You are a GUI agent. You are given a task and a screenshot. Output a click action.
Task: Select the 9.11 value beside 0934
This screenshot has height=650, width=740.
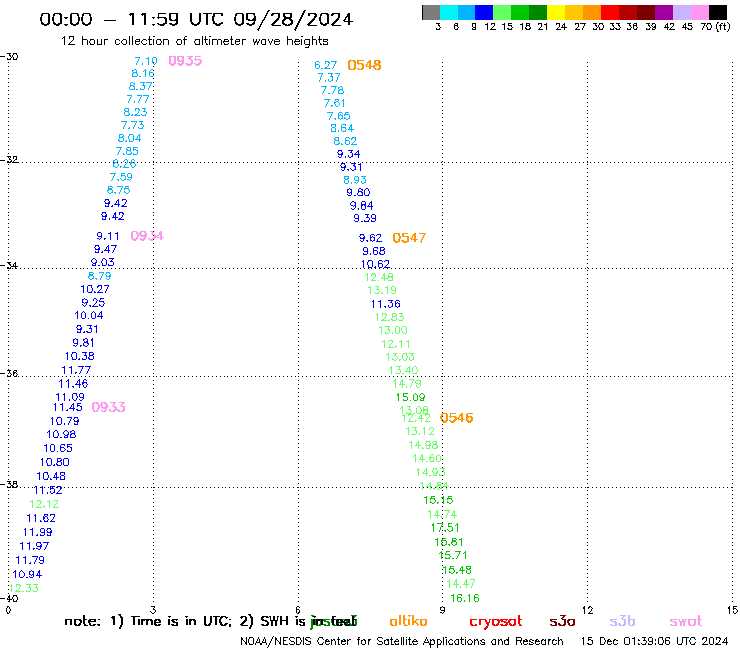[x=108, y=236]
